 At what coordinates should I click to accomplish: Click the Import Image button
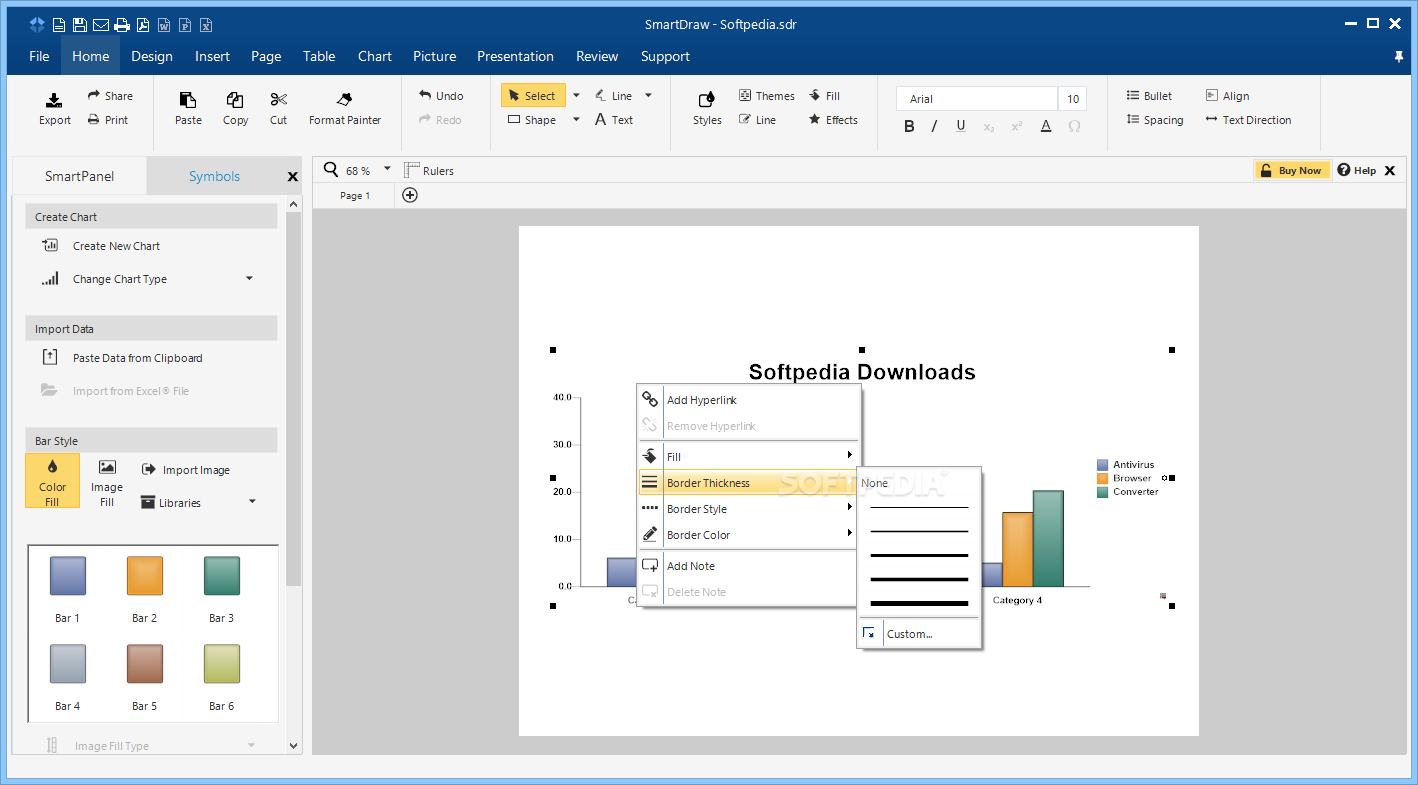point(186,470)
